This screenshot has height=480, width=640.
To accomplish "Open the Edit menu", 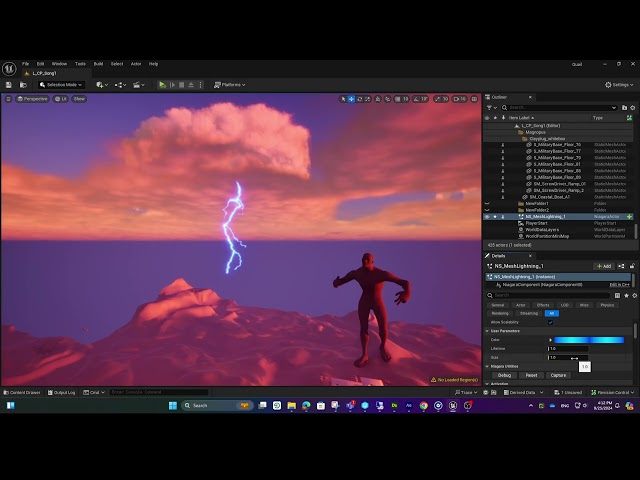I will coord(40,64).
